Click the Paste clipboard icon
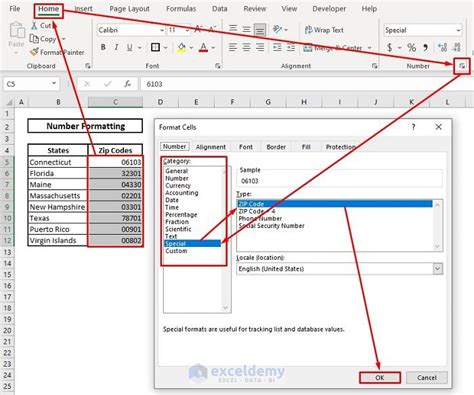Screen dimensions: 474x395 (16, 31)
